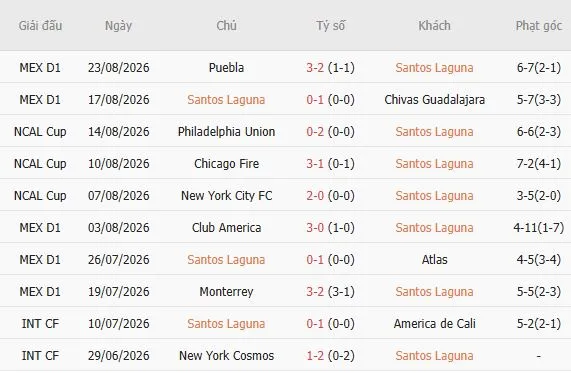
Task: Click corner stats 4-11(1-7) for Club America
Action: click(x=539, y=228)
